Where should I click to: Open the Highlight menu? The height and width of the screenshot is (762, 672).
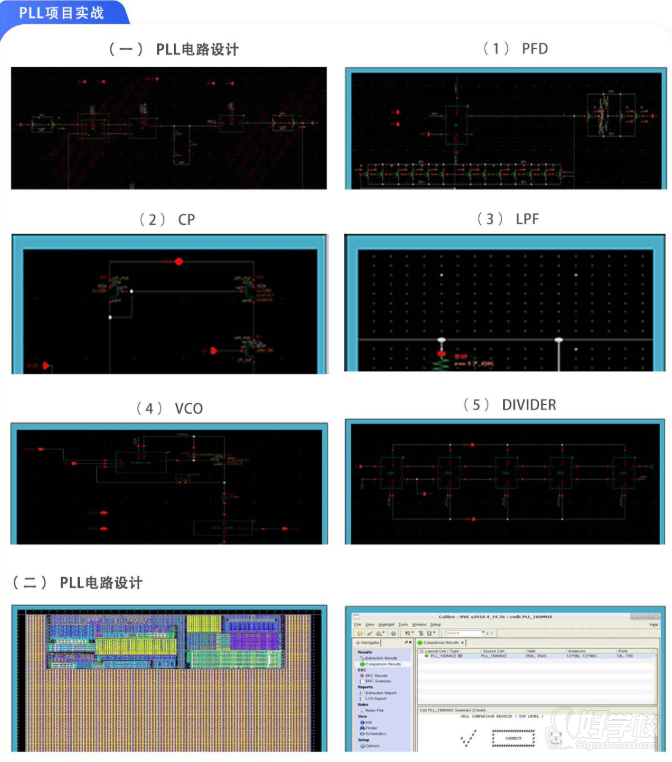point(386,625)
